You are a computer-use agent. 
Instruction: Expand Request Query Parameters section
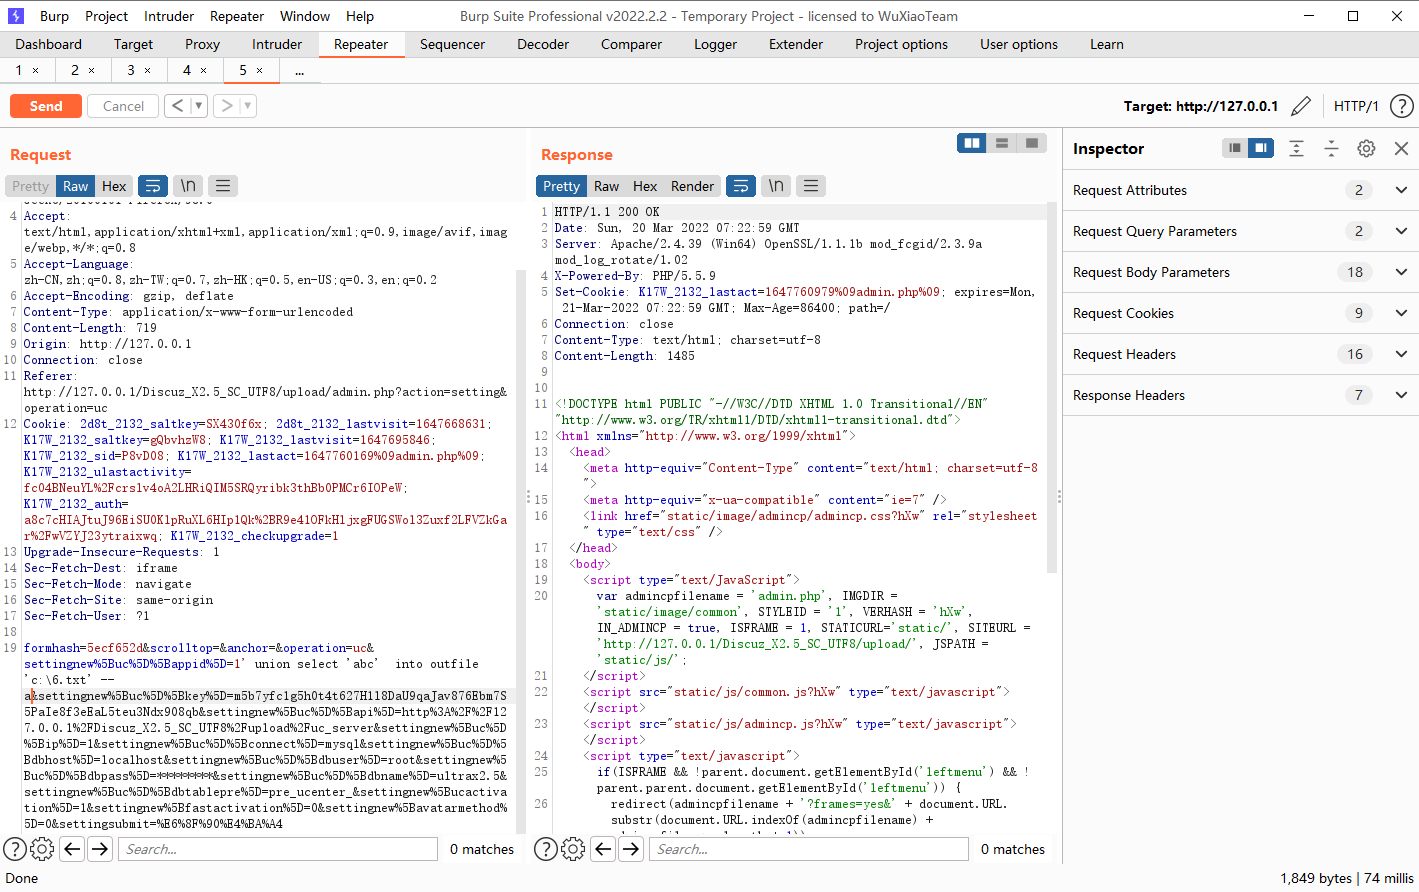1401,231
